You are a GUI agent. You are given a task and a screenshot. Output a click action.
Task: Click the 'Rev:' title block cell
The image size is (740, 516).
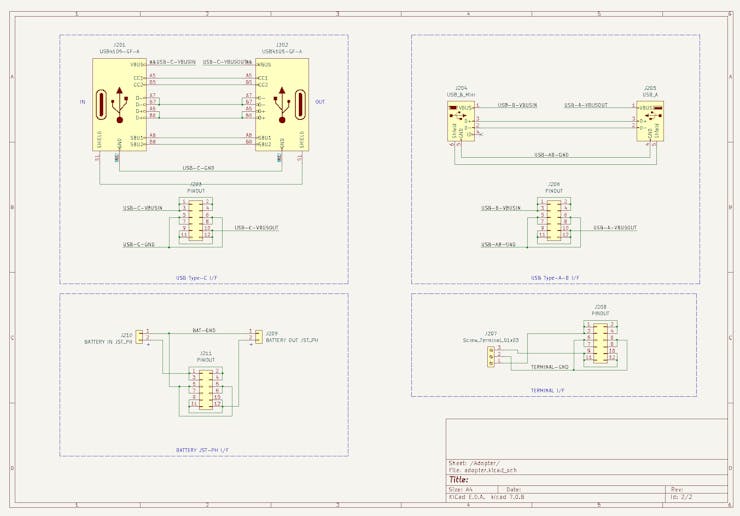(x=676, y=490)
